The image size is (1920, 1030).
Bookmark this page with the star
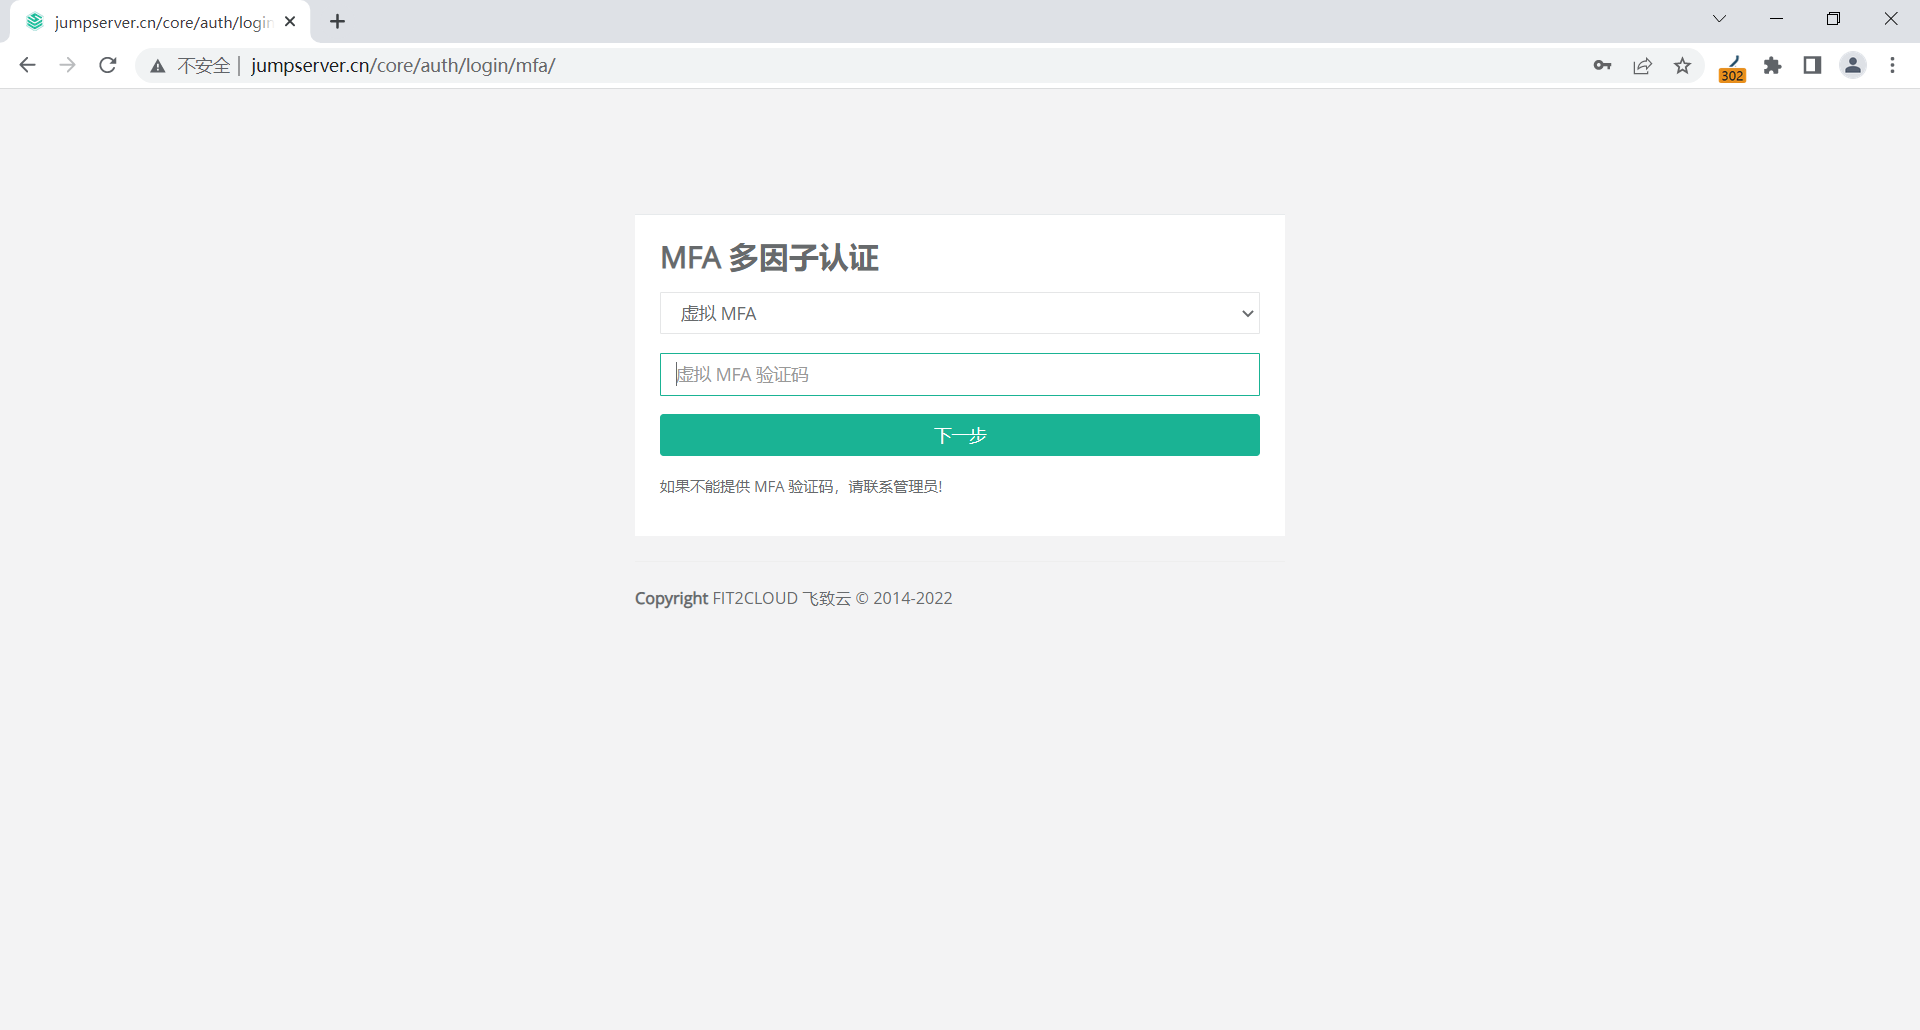pyautogui.click(x=1683, y=65)
